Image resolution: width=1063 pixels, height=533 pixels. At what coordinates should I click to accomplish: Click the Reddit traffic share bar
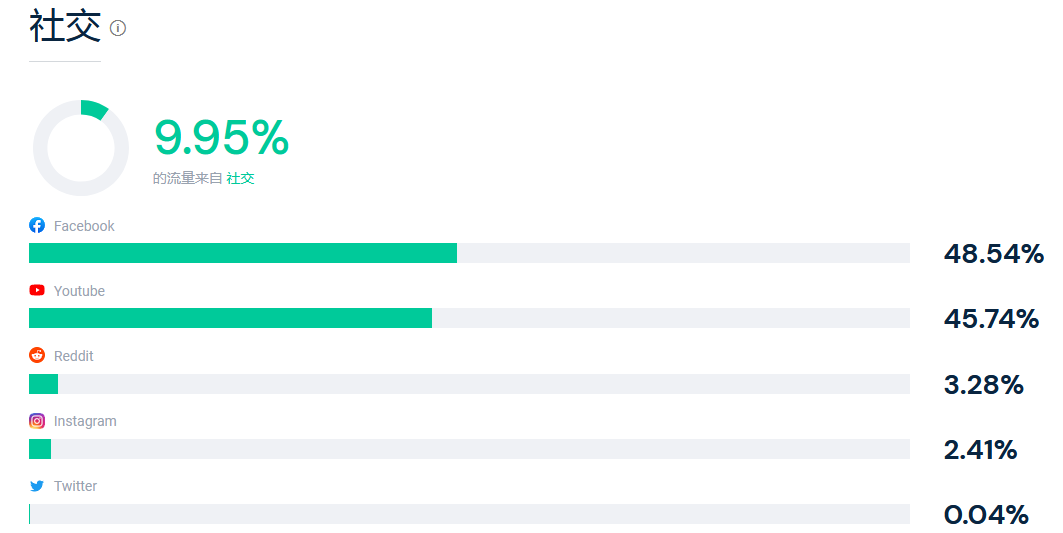(469, 384)
